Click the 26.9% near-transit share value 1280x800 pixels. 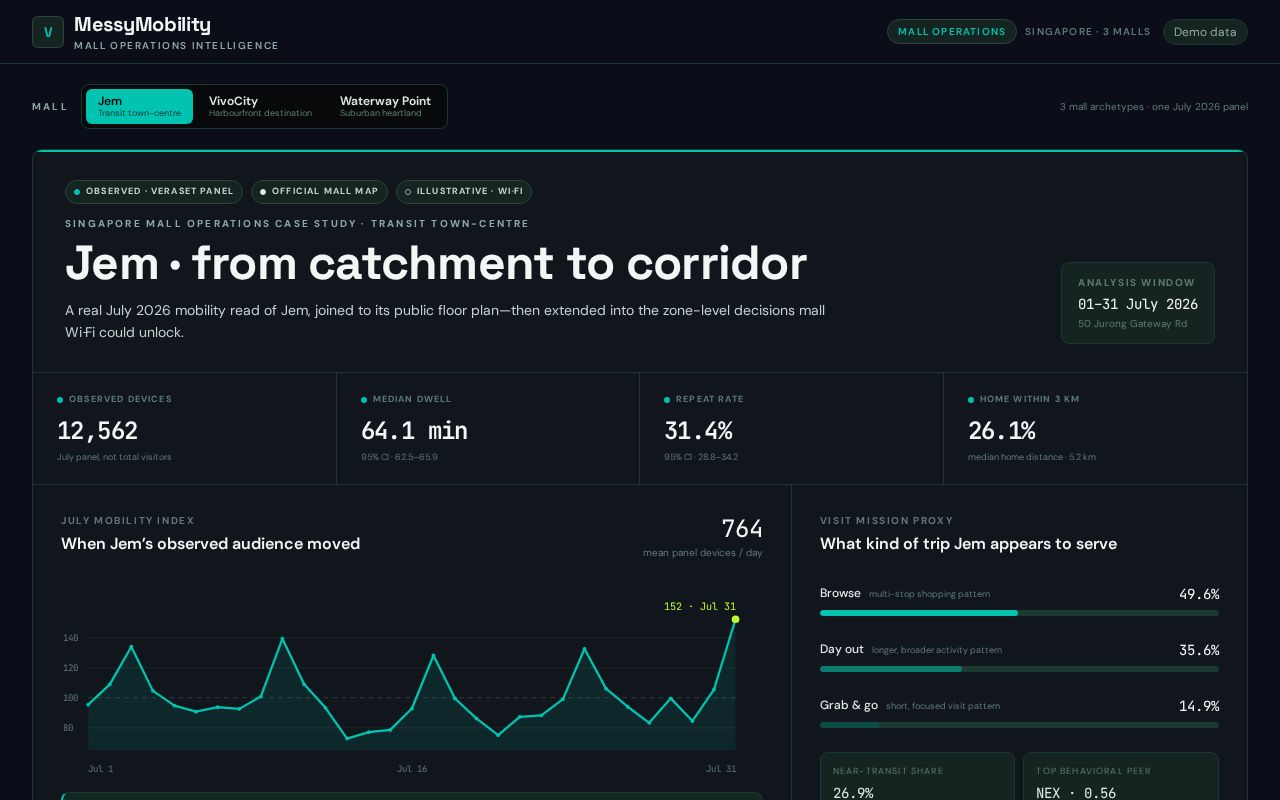pos(853,792)
